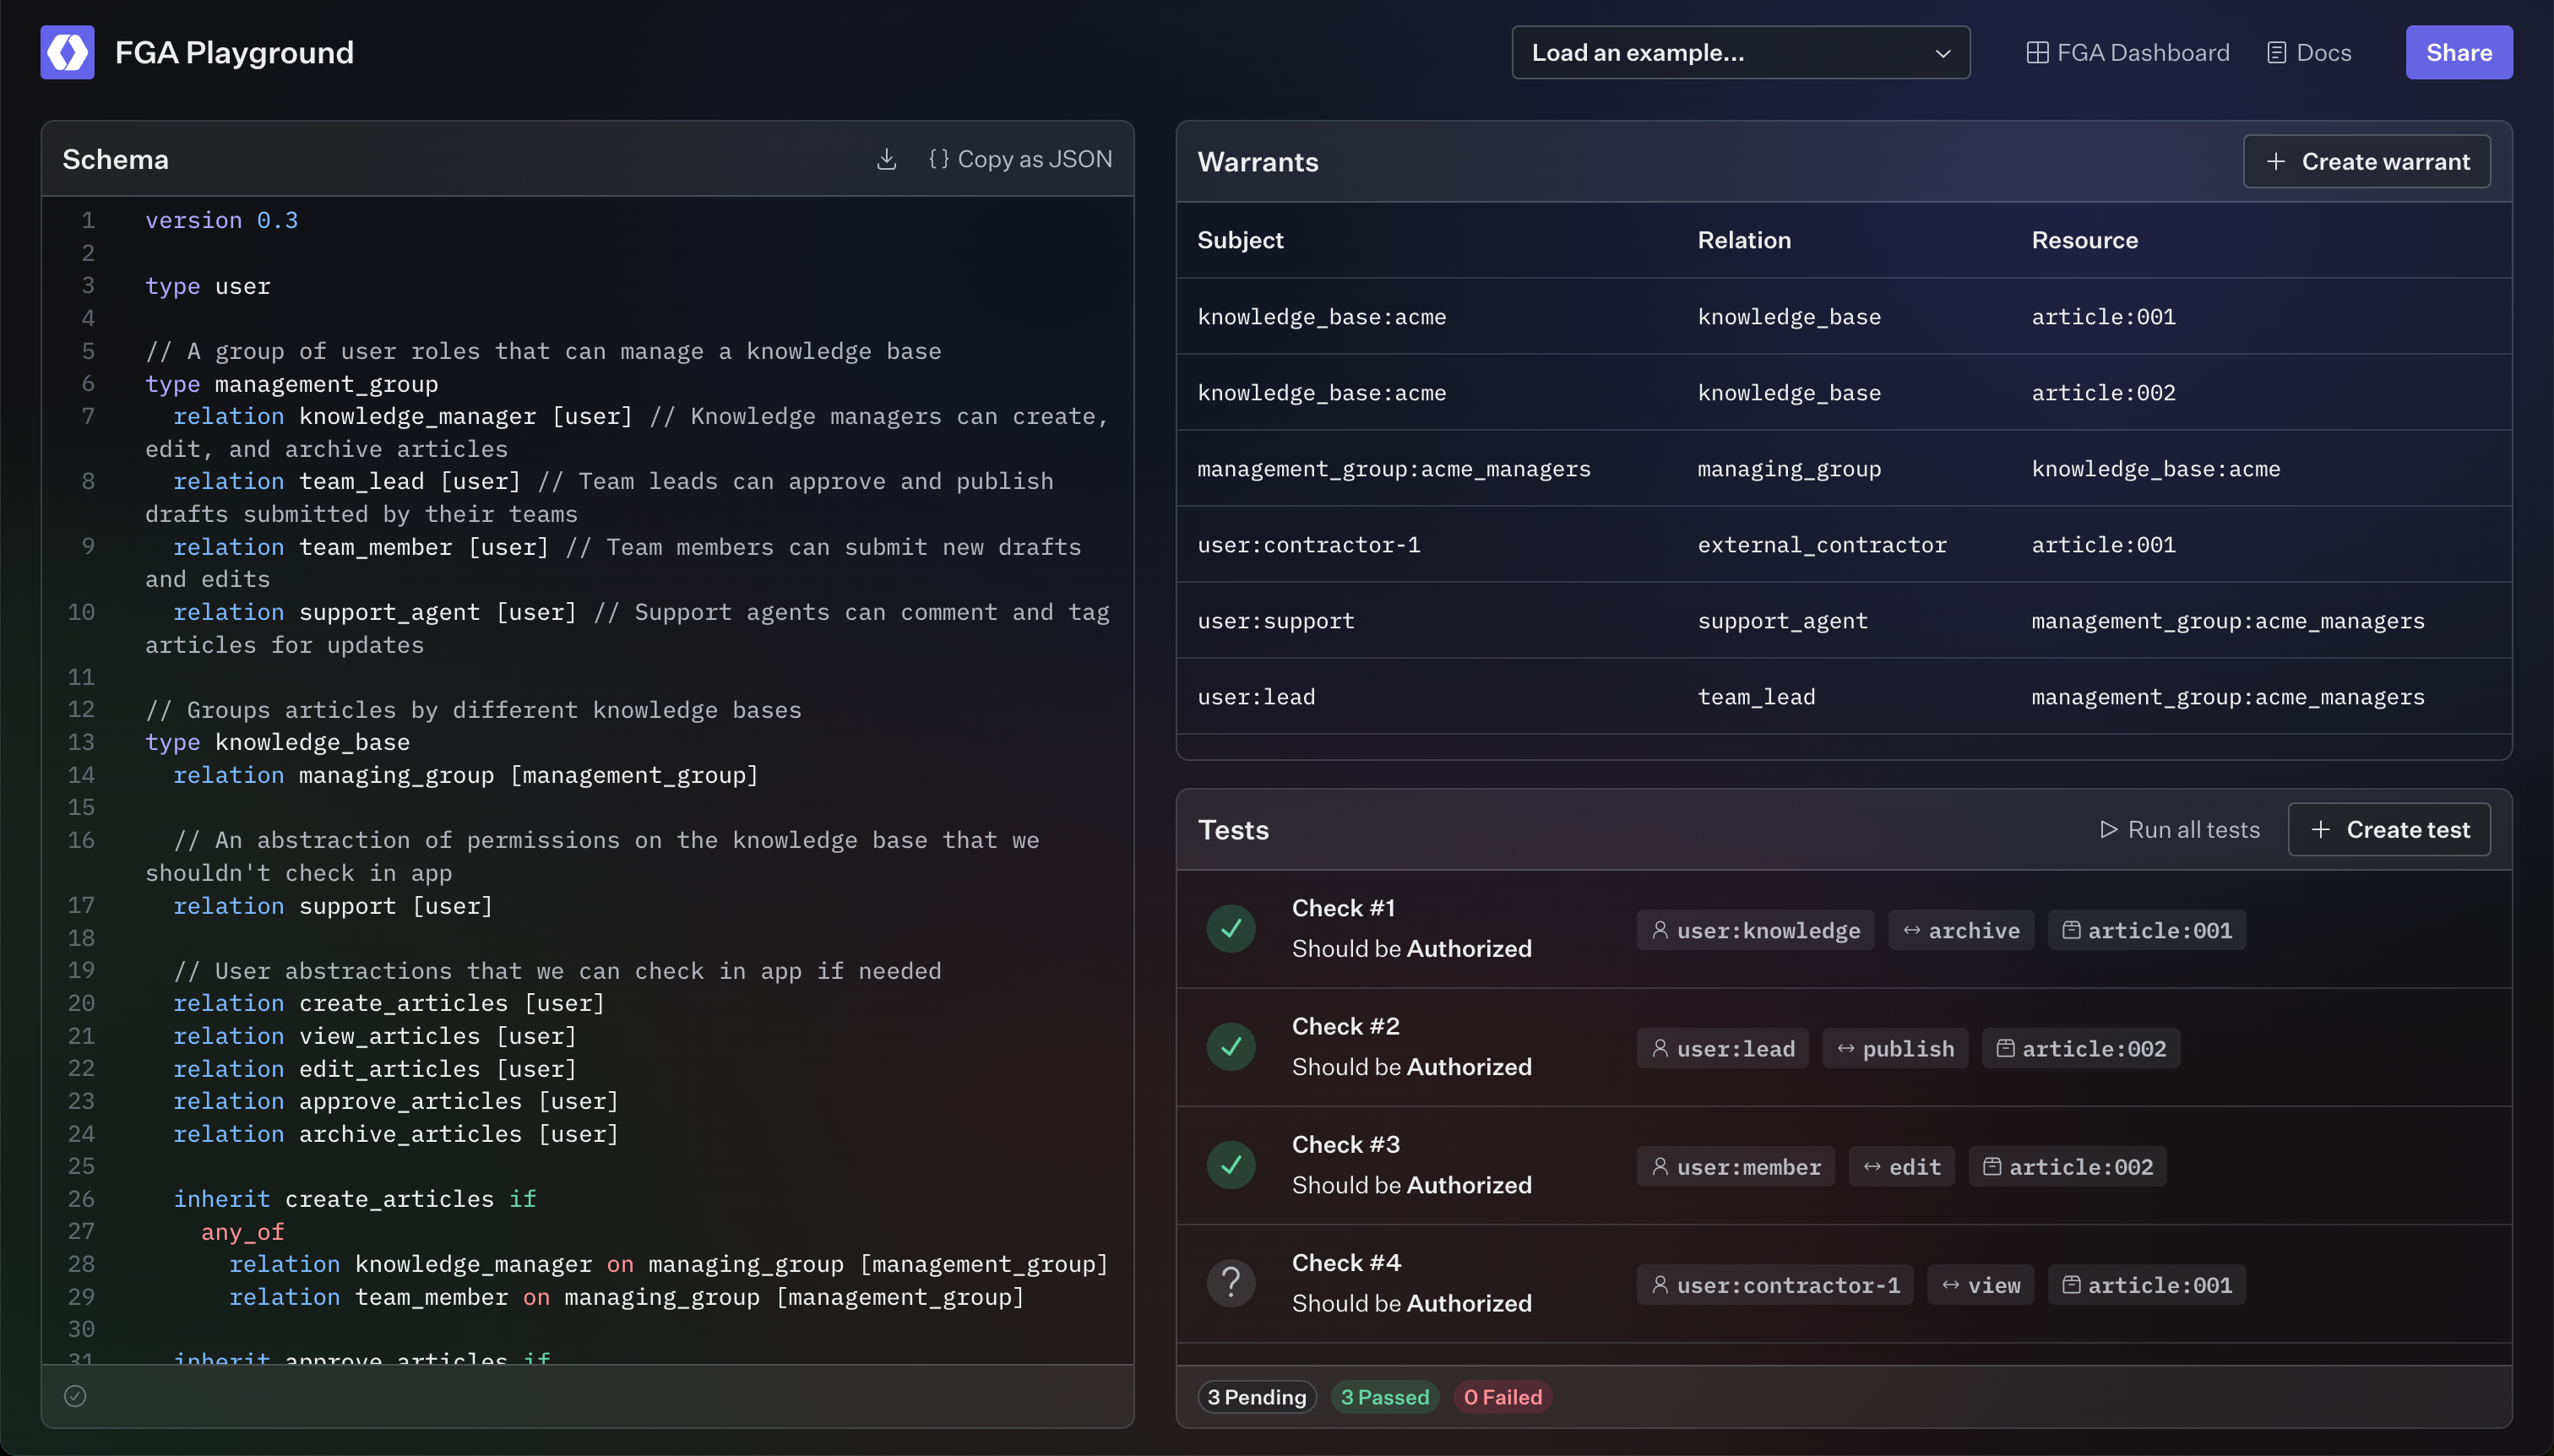Click the FGA Playground logo icon
This screenshot has width=2554, height=1456.
(67, 52)
